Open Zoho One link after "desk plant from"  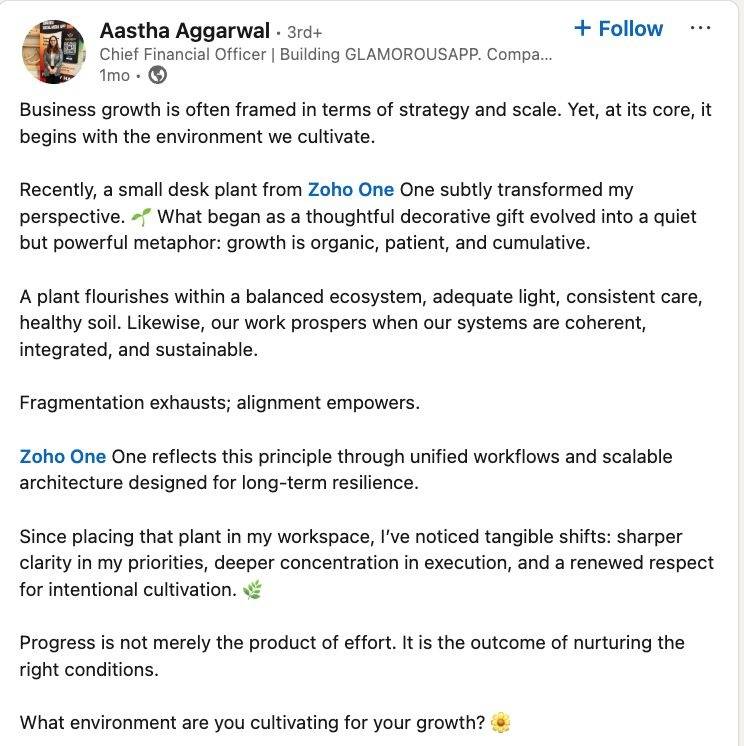click(351, 190)
